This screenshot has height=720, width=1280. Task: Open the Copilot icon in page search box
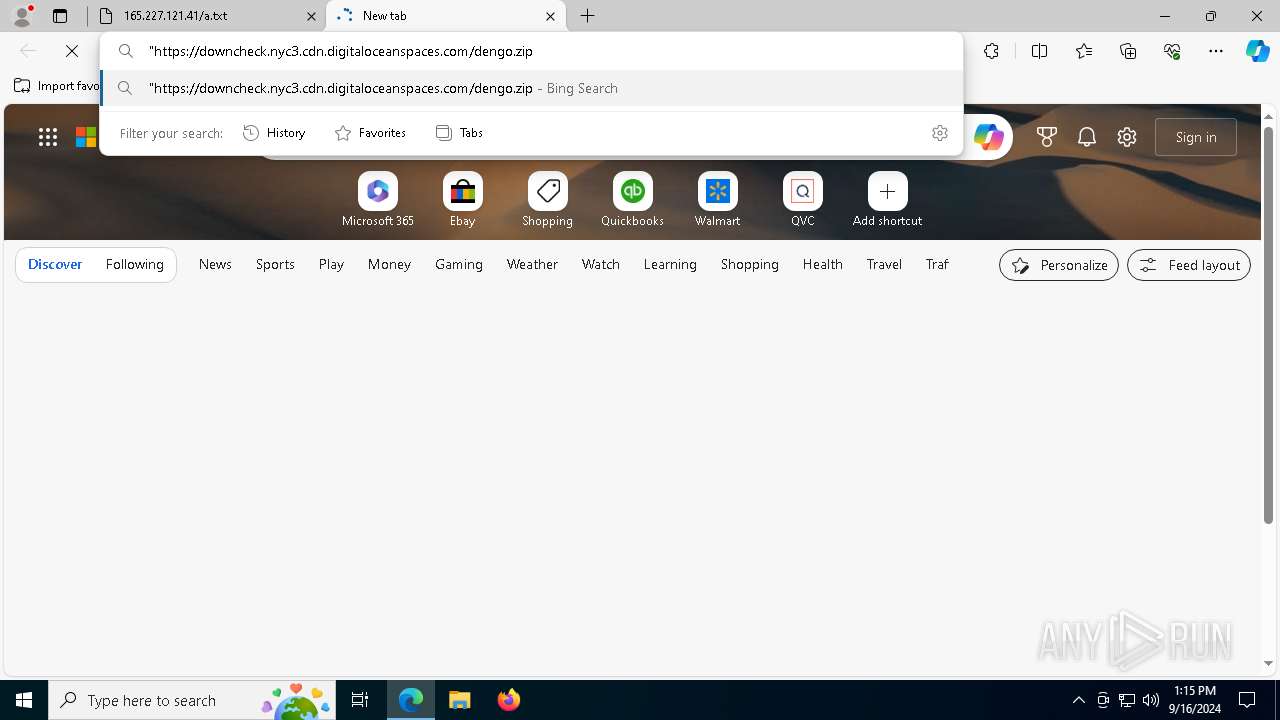tap(989, 137)
